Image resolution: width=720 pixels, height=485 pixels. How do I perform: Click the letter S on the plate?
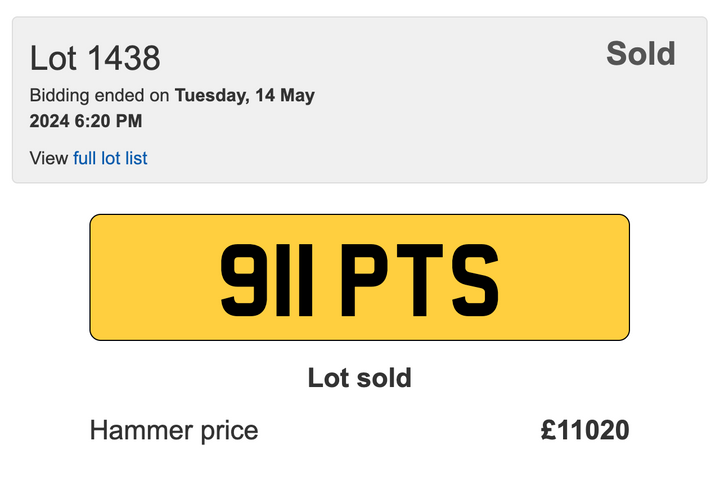474,277
